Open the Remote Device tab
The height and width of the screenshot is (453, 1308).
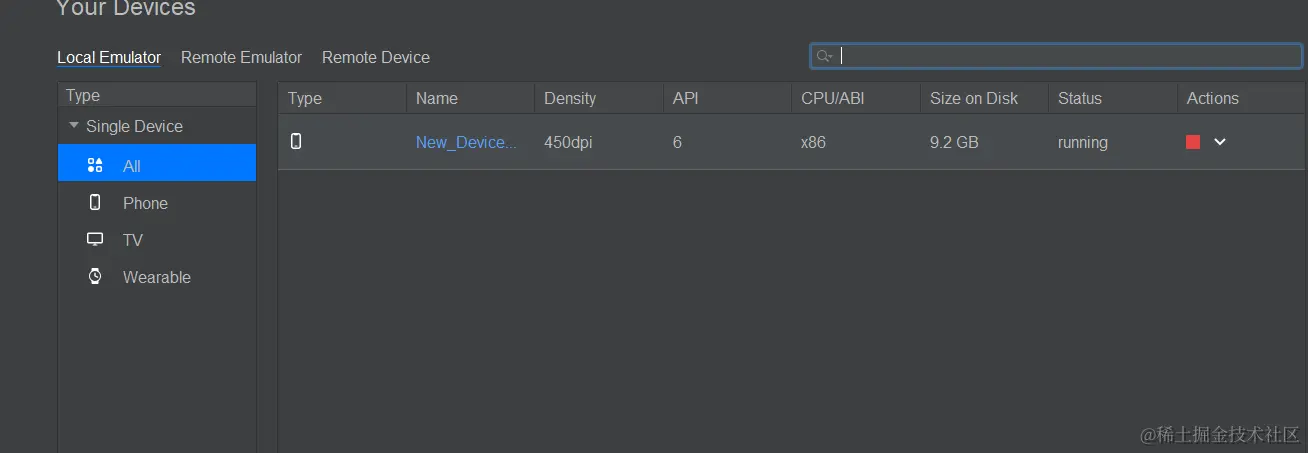point(376,58)
